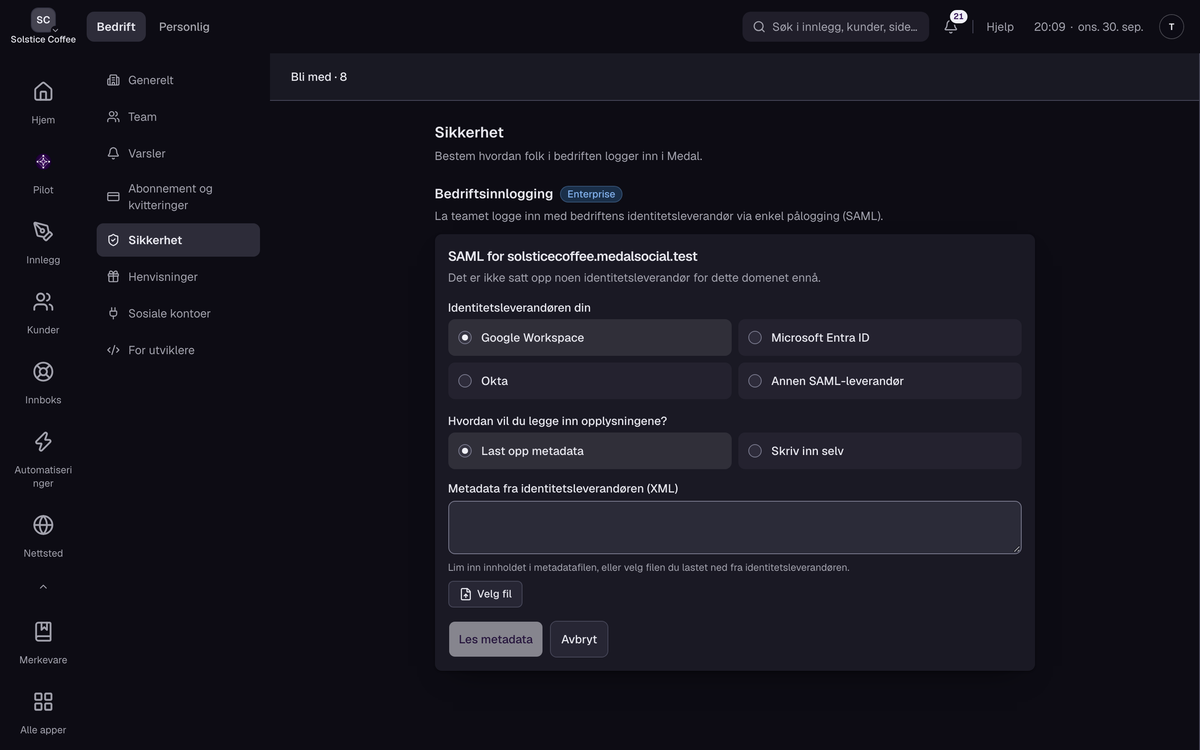Click the user avatar T icon
The height and width of the screenshot is (750, 1200).
pos(1171,27)
